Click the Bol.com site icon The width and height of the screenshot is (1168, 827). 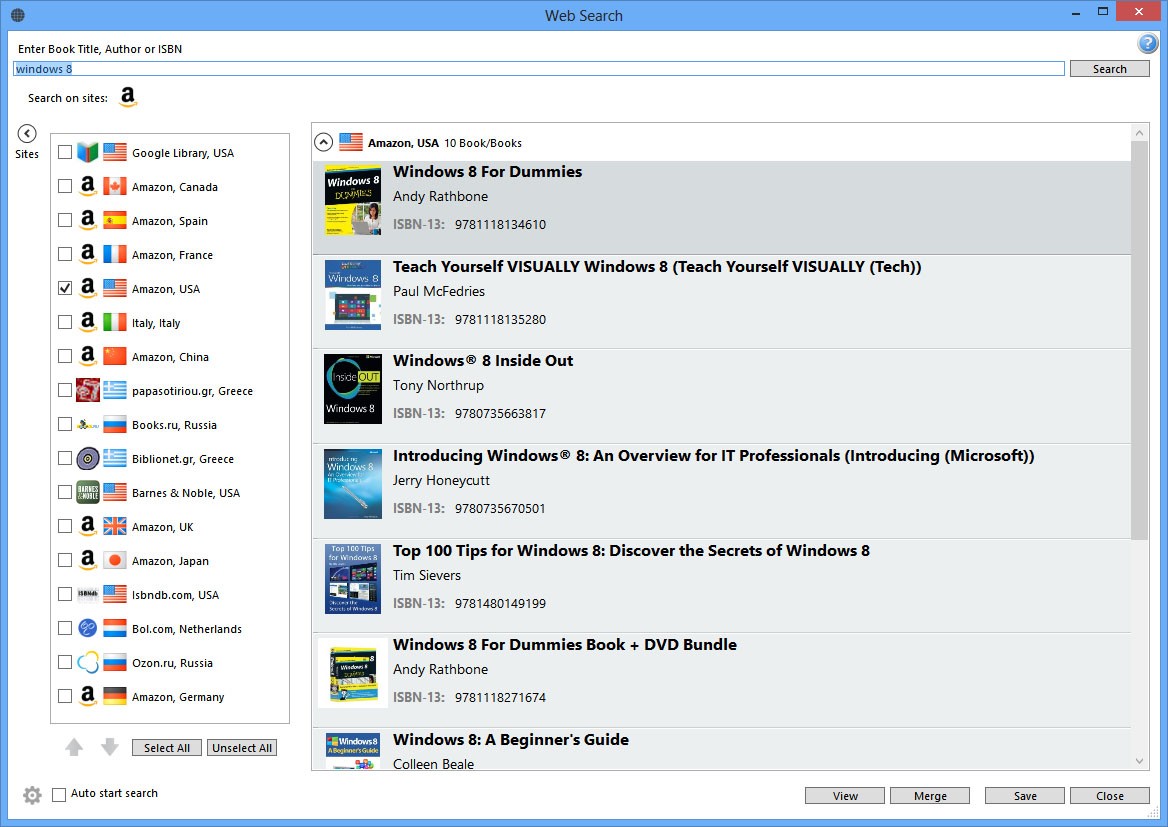88,629
